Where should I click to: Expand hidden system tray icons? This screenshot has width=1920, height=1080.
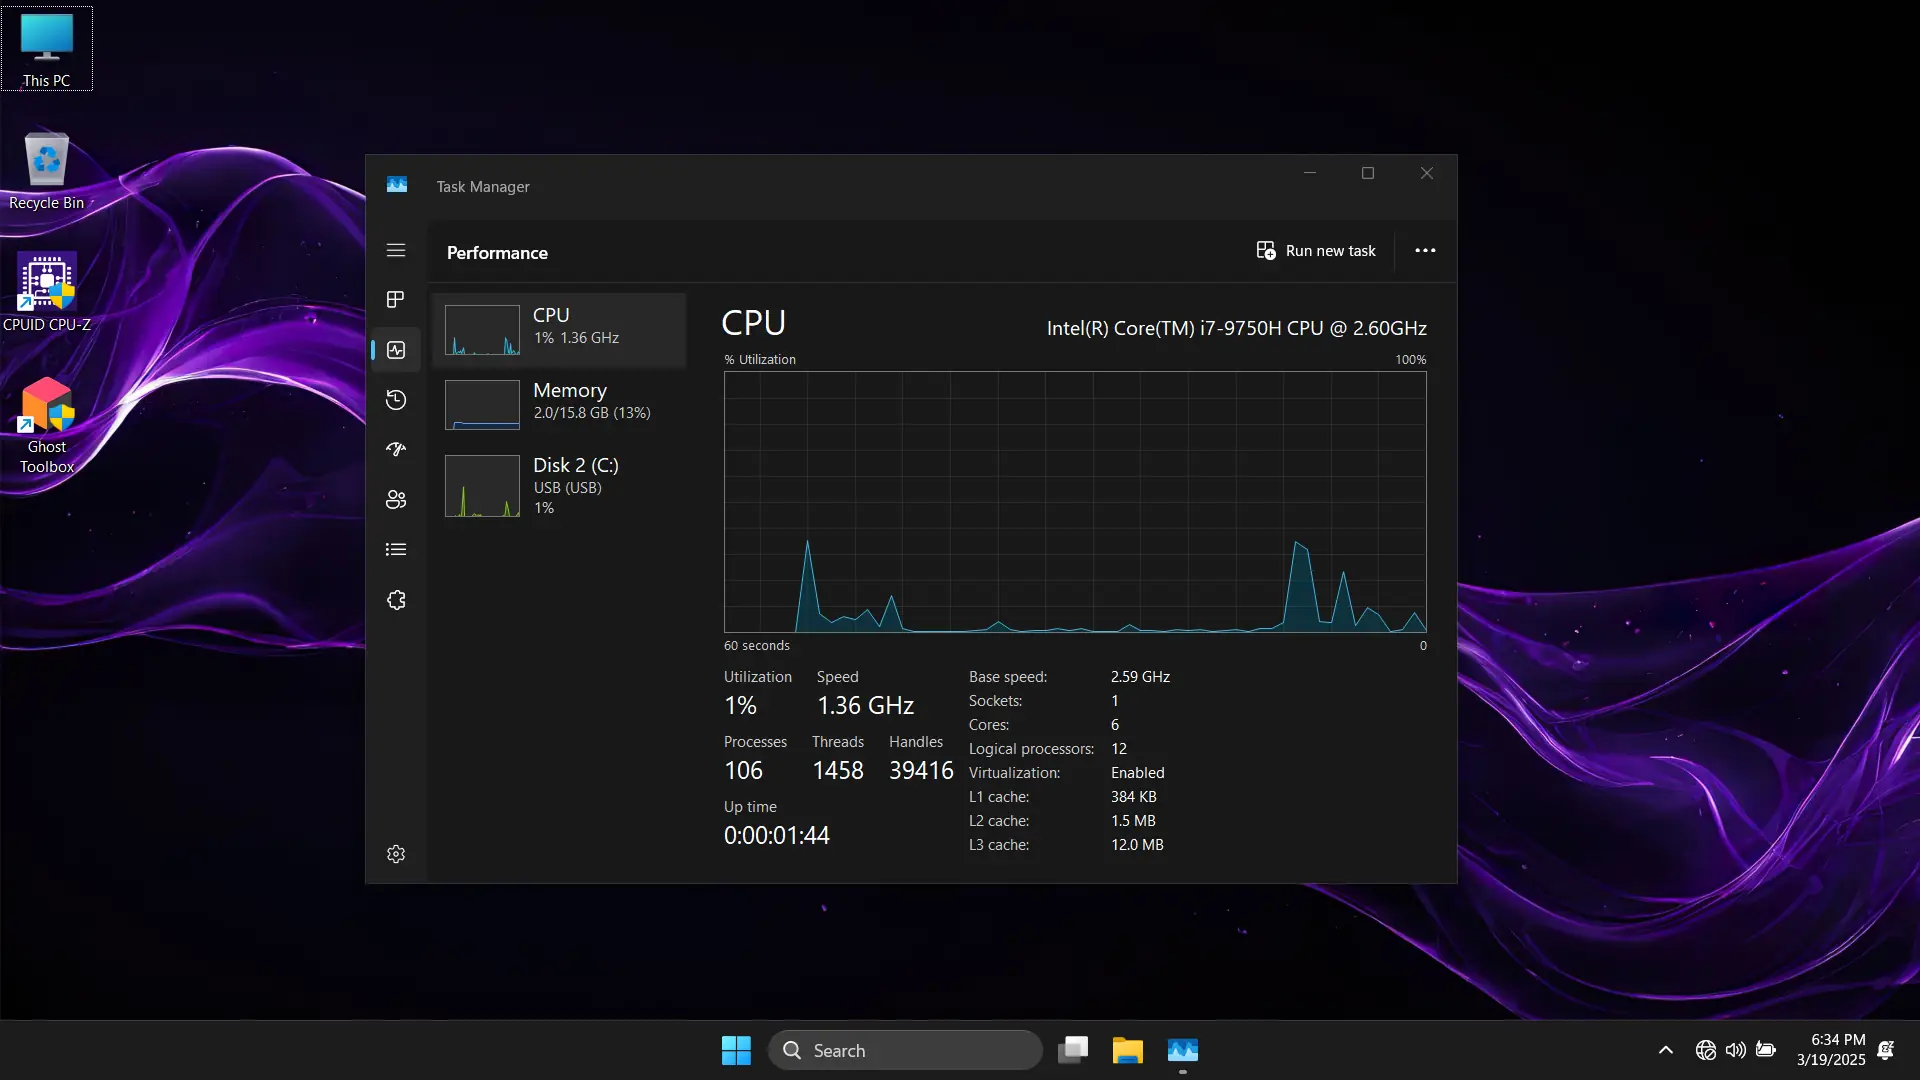coord(1664,1050)
